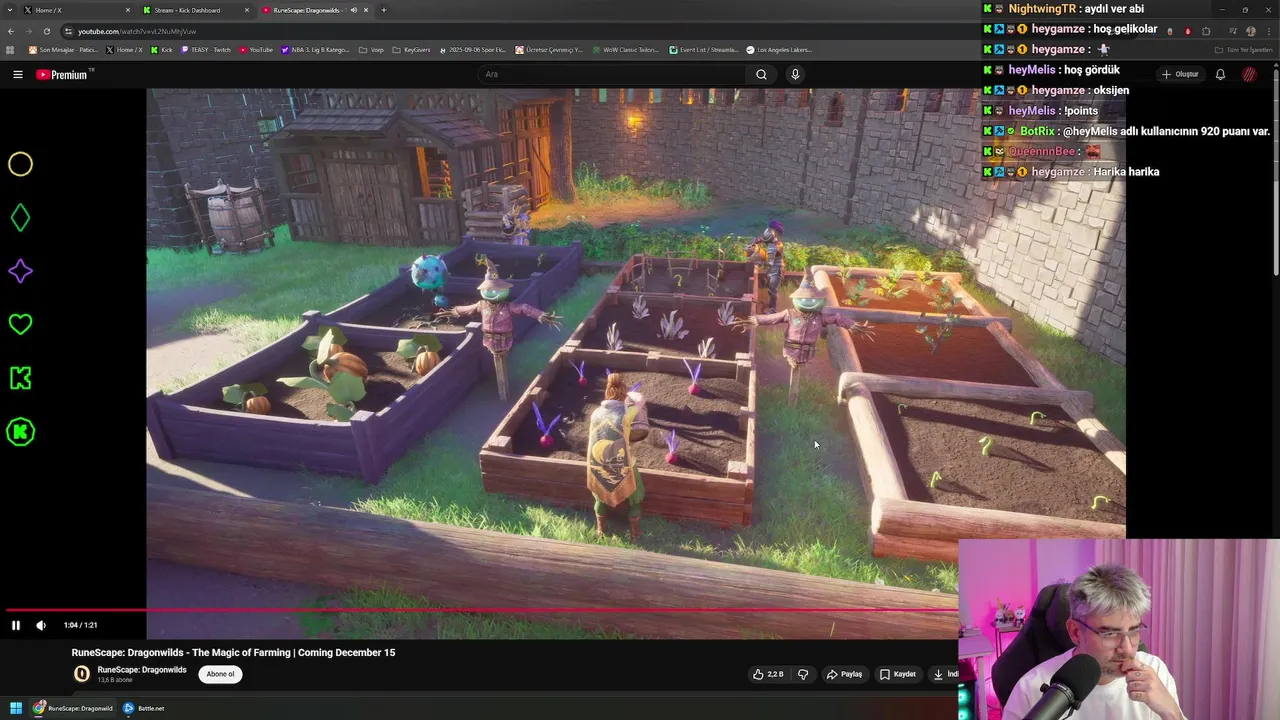Screen dimensions: 1280x720
Task: Open '2025-09-06 Spor Ek...' bookmark
Action: pos(473,49)
